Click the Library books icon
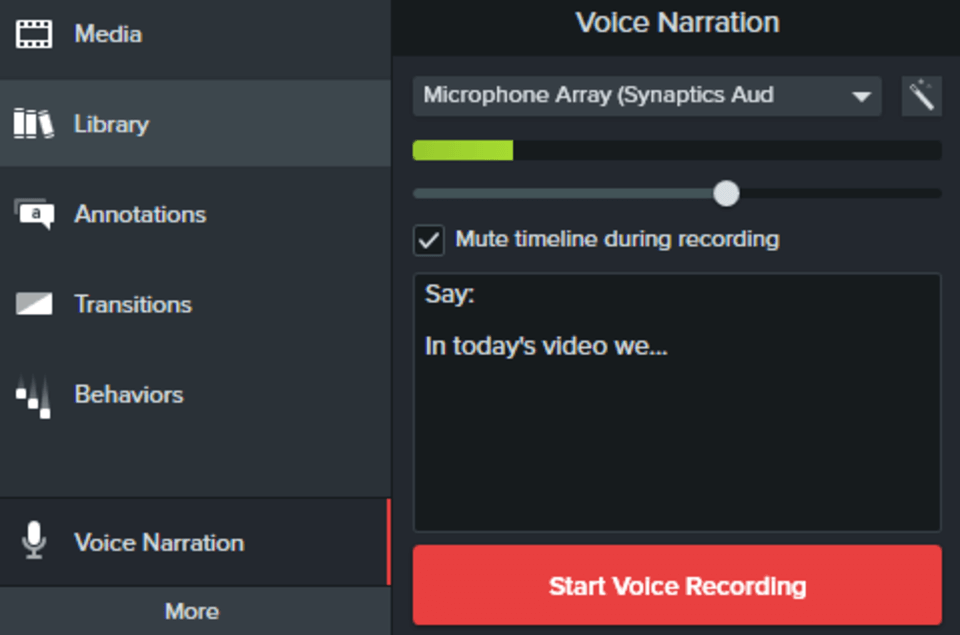Image resolution: width=960 pixels, height=635 pixels. pyautogui.click(x=34, y=124)
